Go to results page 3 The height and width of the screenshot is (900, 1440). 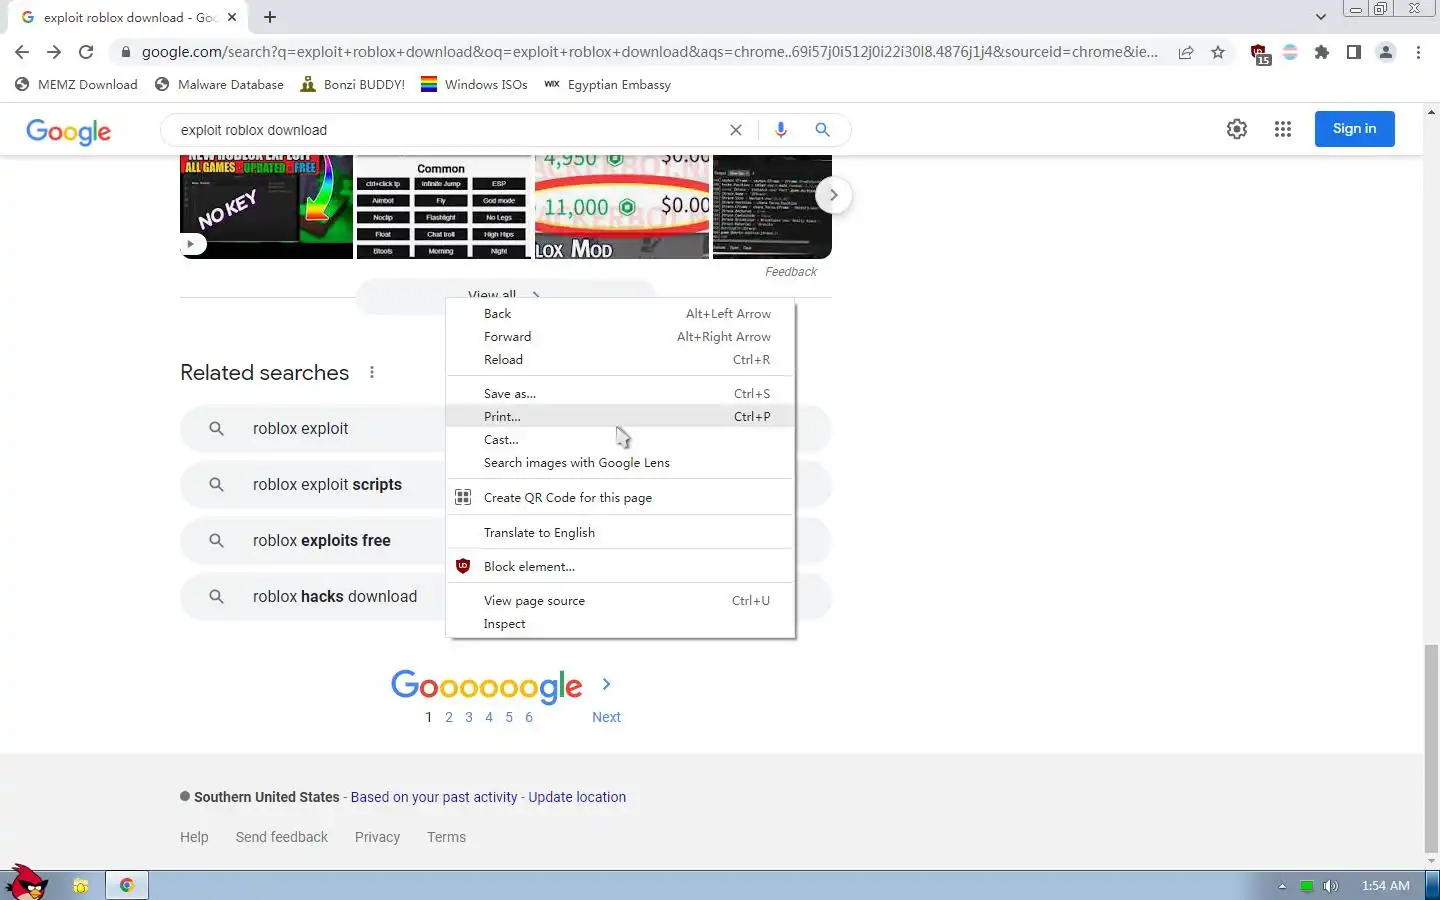[x=469, y=717]
